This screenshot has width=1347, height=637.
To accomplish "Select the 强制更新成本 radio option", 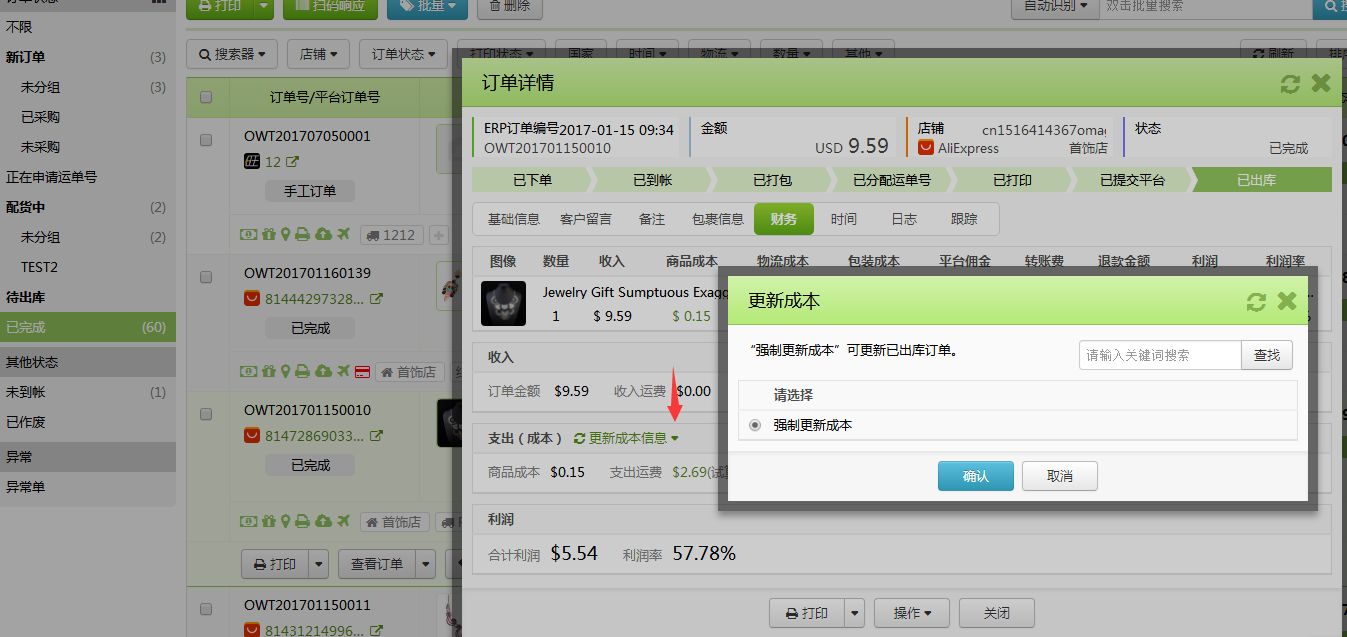I will 754,425.
